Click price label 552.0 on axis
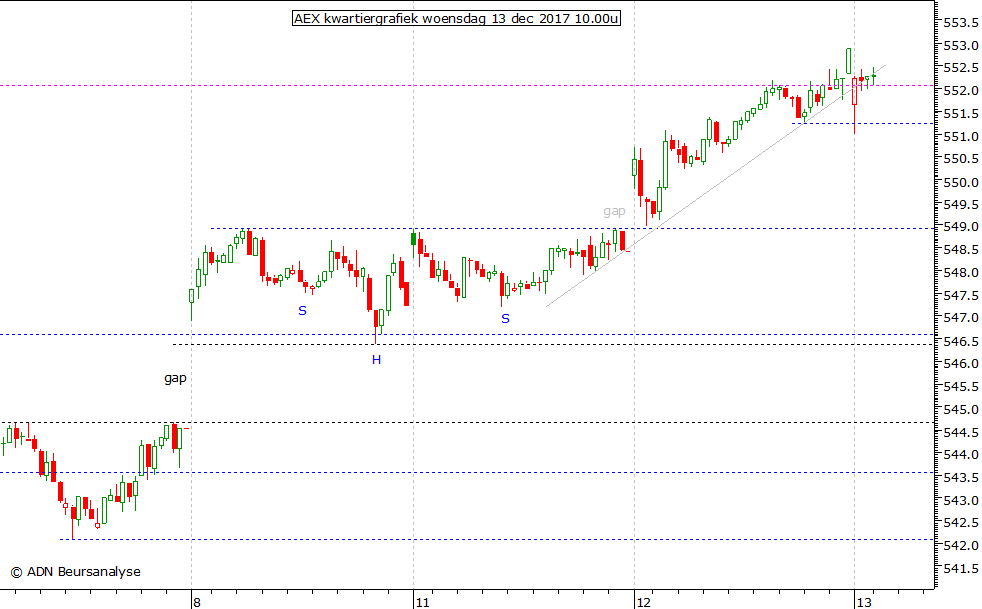Screen dimensions: 982x609 coord(961,91)
